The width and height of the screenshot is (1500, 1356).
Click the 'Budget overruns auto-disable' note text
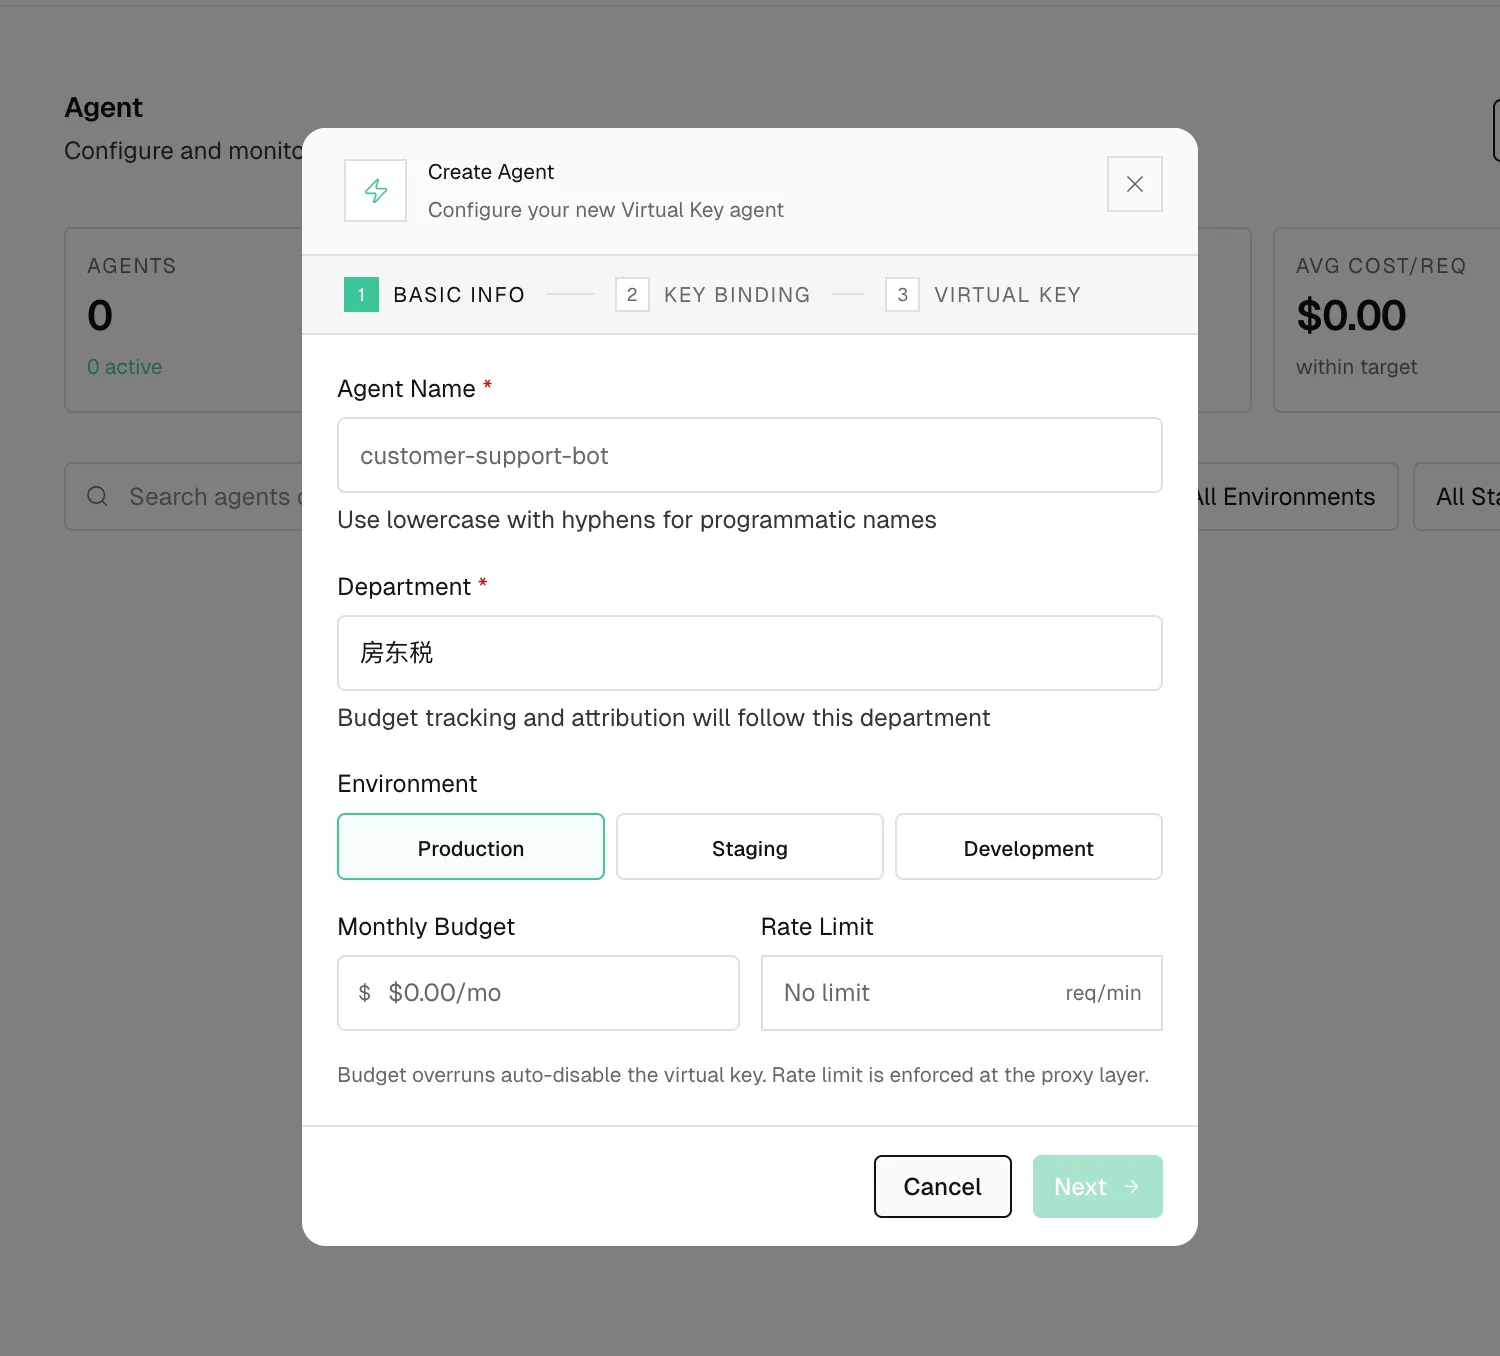[x=743, y=1075]
